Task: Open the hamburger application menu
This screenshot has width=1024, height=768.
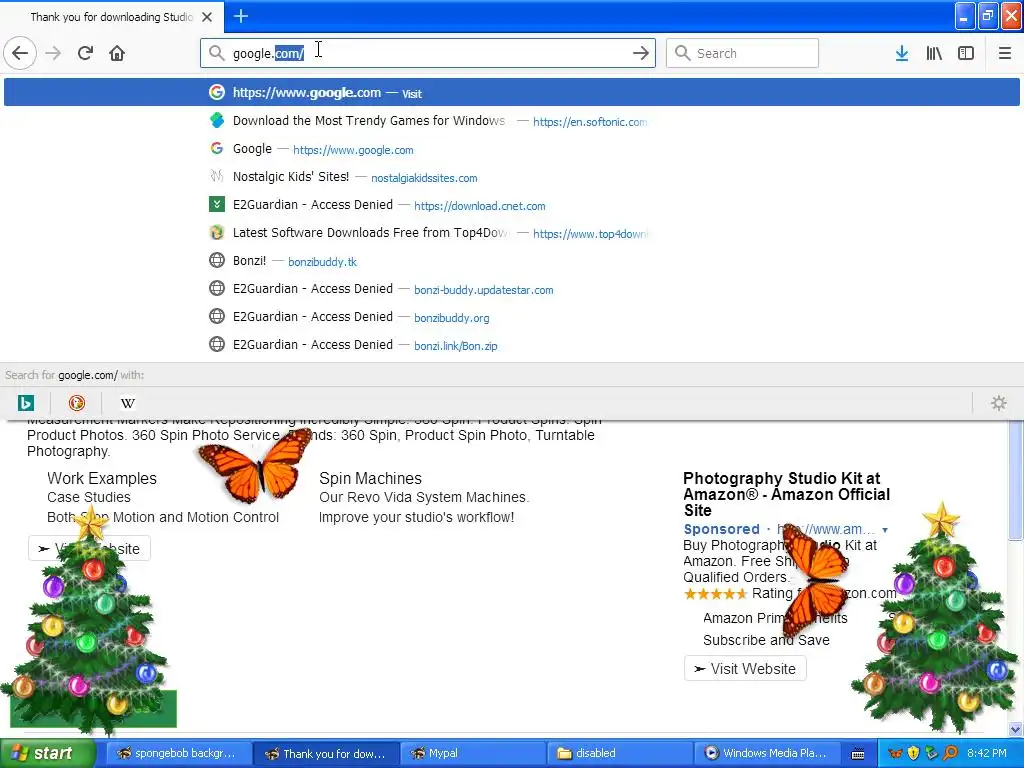Action: click(1004, 53)
